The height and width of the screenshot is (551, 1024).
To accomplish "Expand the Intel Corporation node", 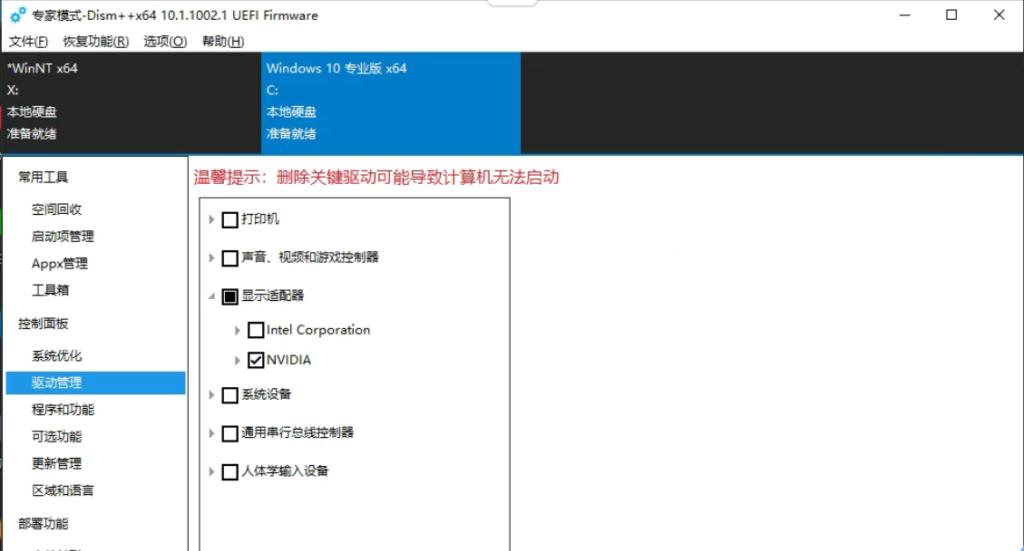I will (x=238, y=330).
